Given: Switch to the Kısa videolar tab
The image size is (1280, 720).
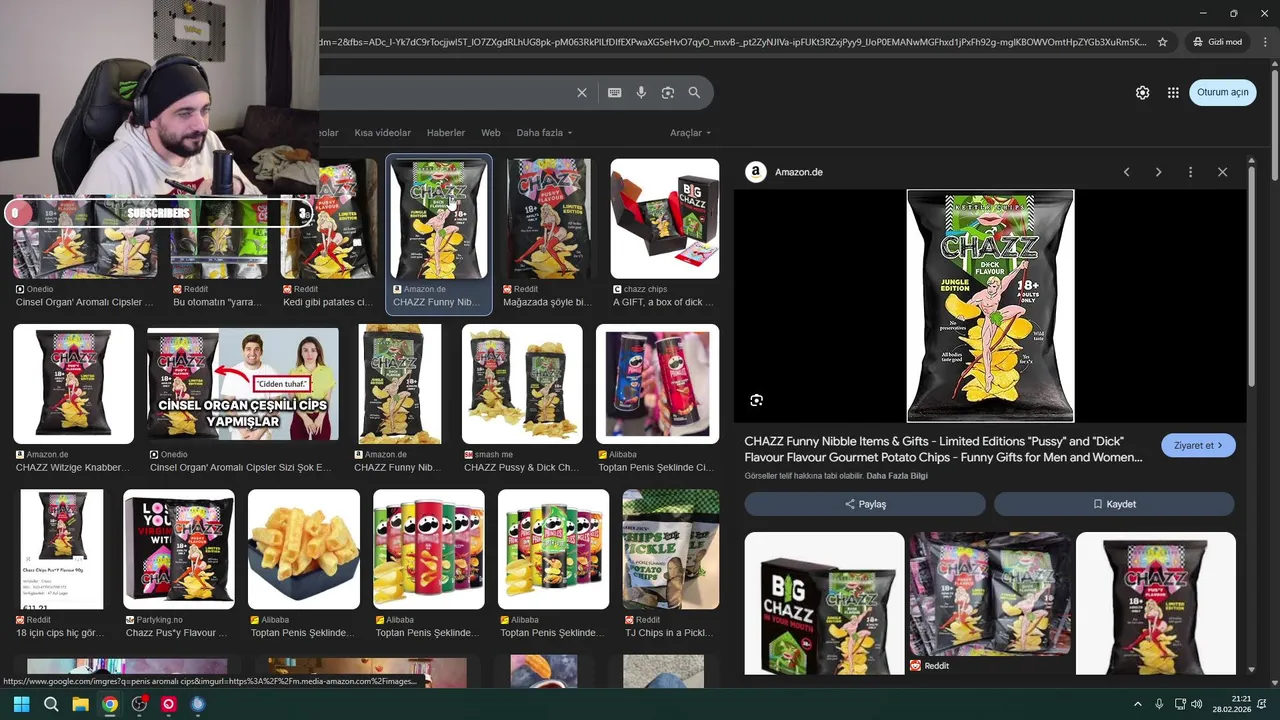Looking at the screenshot, I should [x=382, y=133].
